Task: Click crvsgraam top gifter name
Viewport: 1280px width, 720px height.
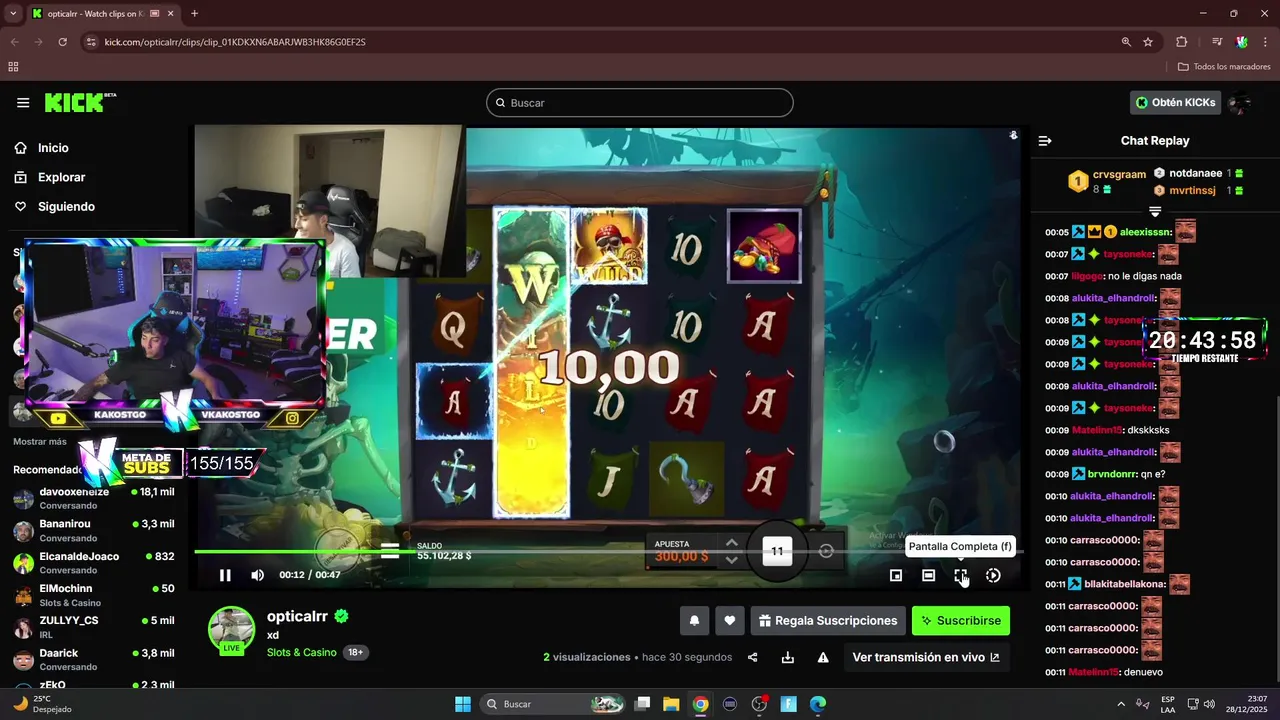Action: click(1119, 174)
